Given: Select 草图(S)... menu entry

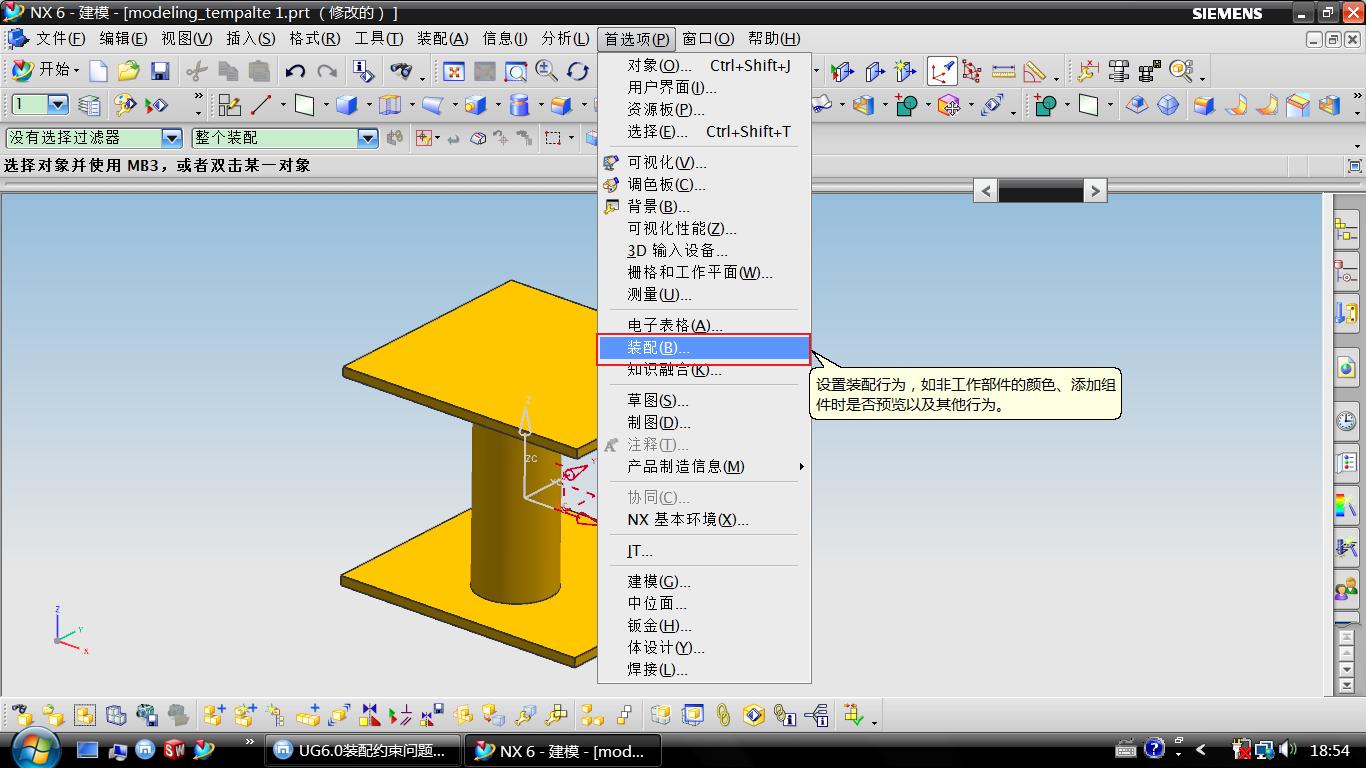Looking at the screenshot, I should 704,401.
